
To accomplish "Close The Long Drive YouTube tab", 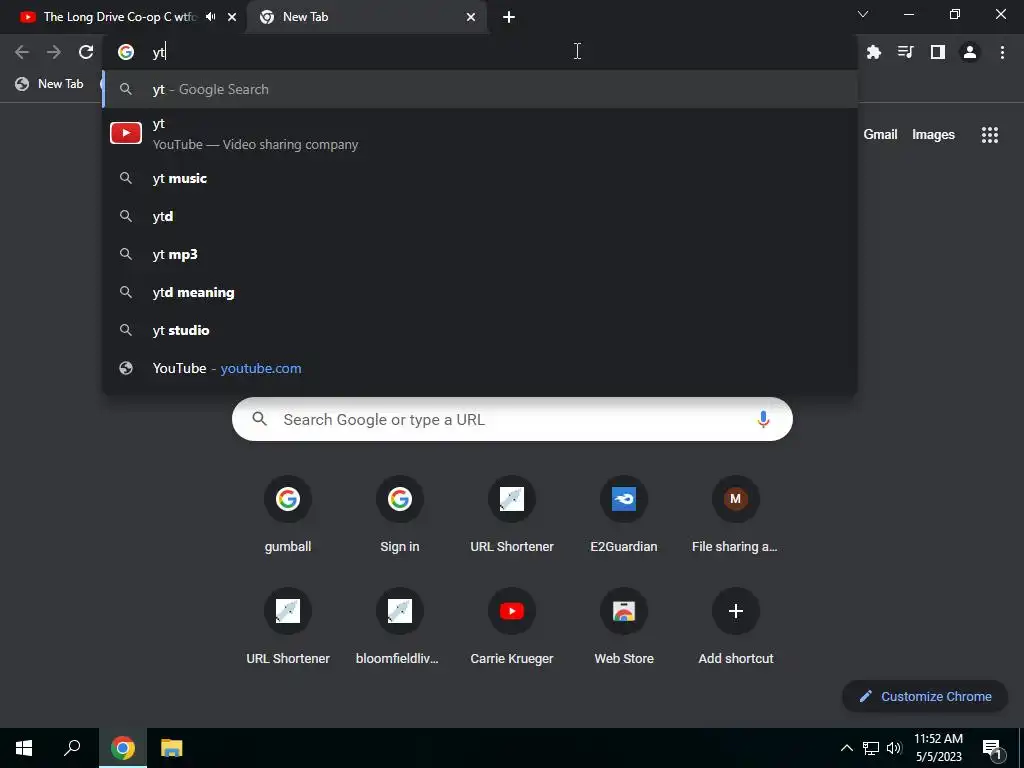I will pyautogui.click(x=232, y=18).
